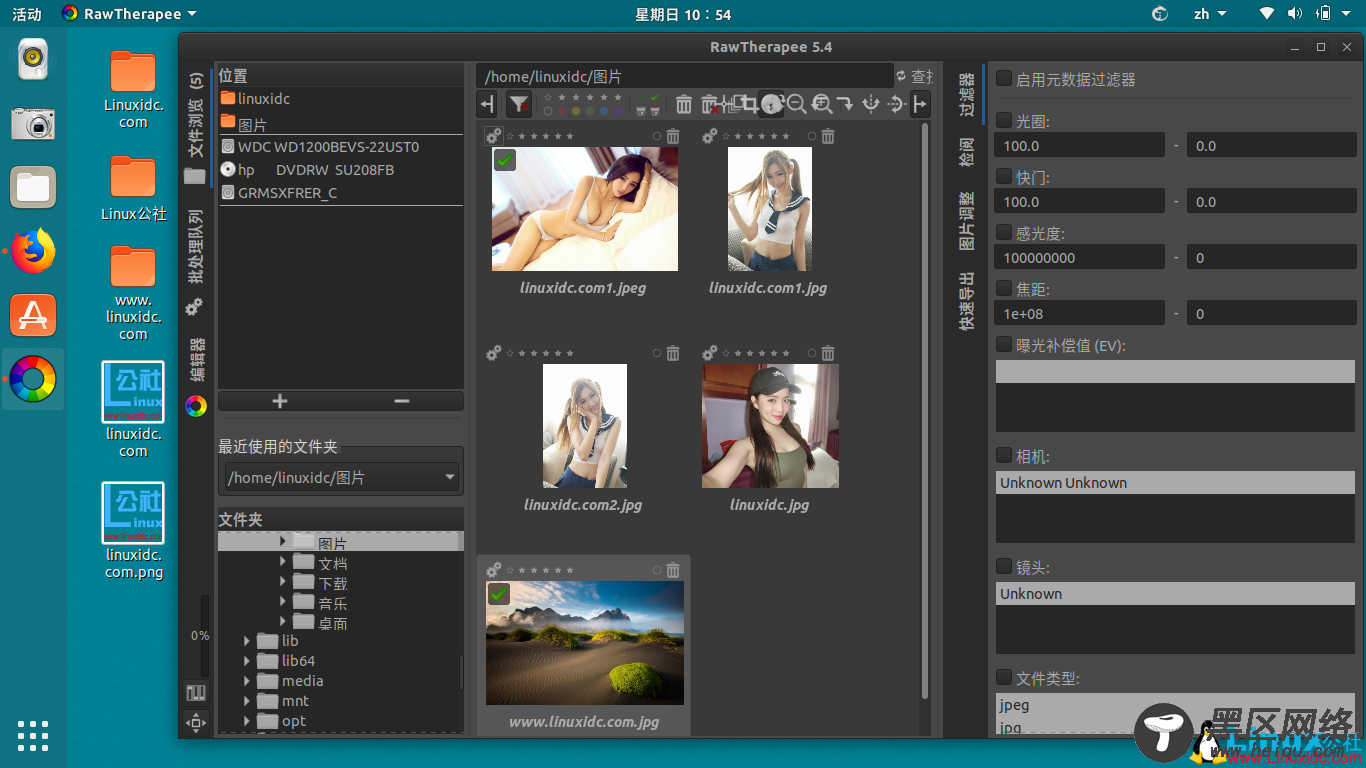
Task: Select the 文件浏览 (5) tab
Action: click(196, 127)
